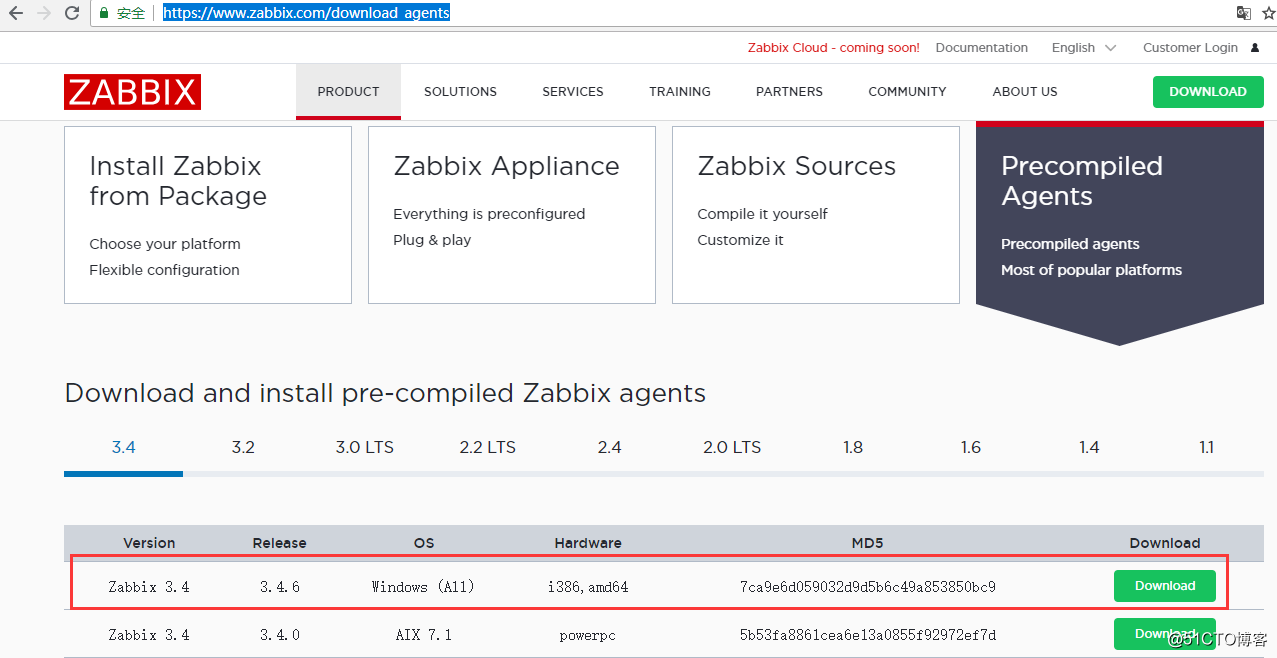This screenshot has height=658, width=1277.
Task: Switch to the 3.4 version tab
Action: pyautogui.click(x=123, y=447)
